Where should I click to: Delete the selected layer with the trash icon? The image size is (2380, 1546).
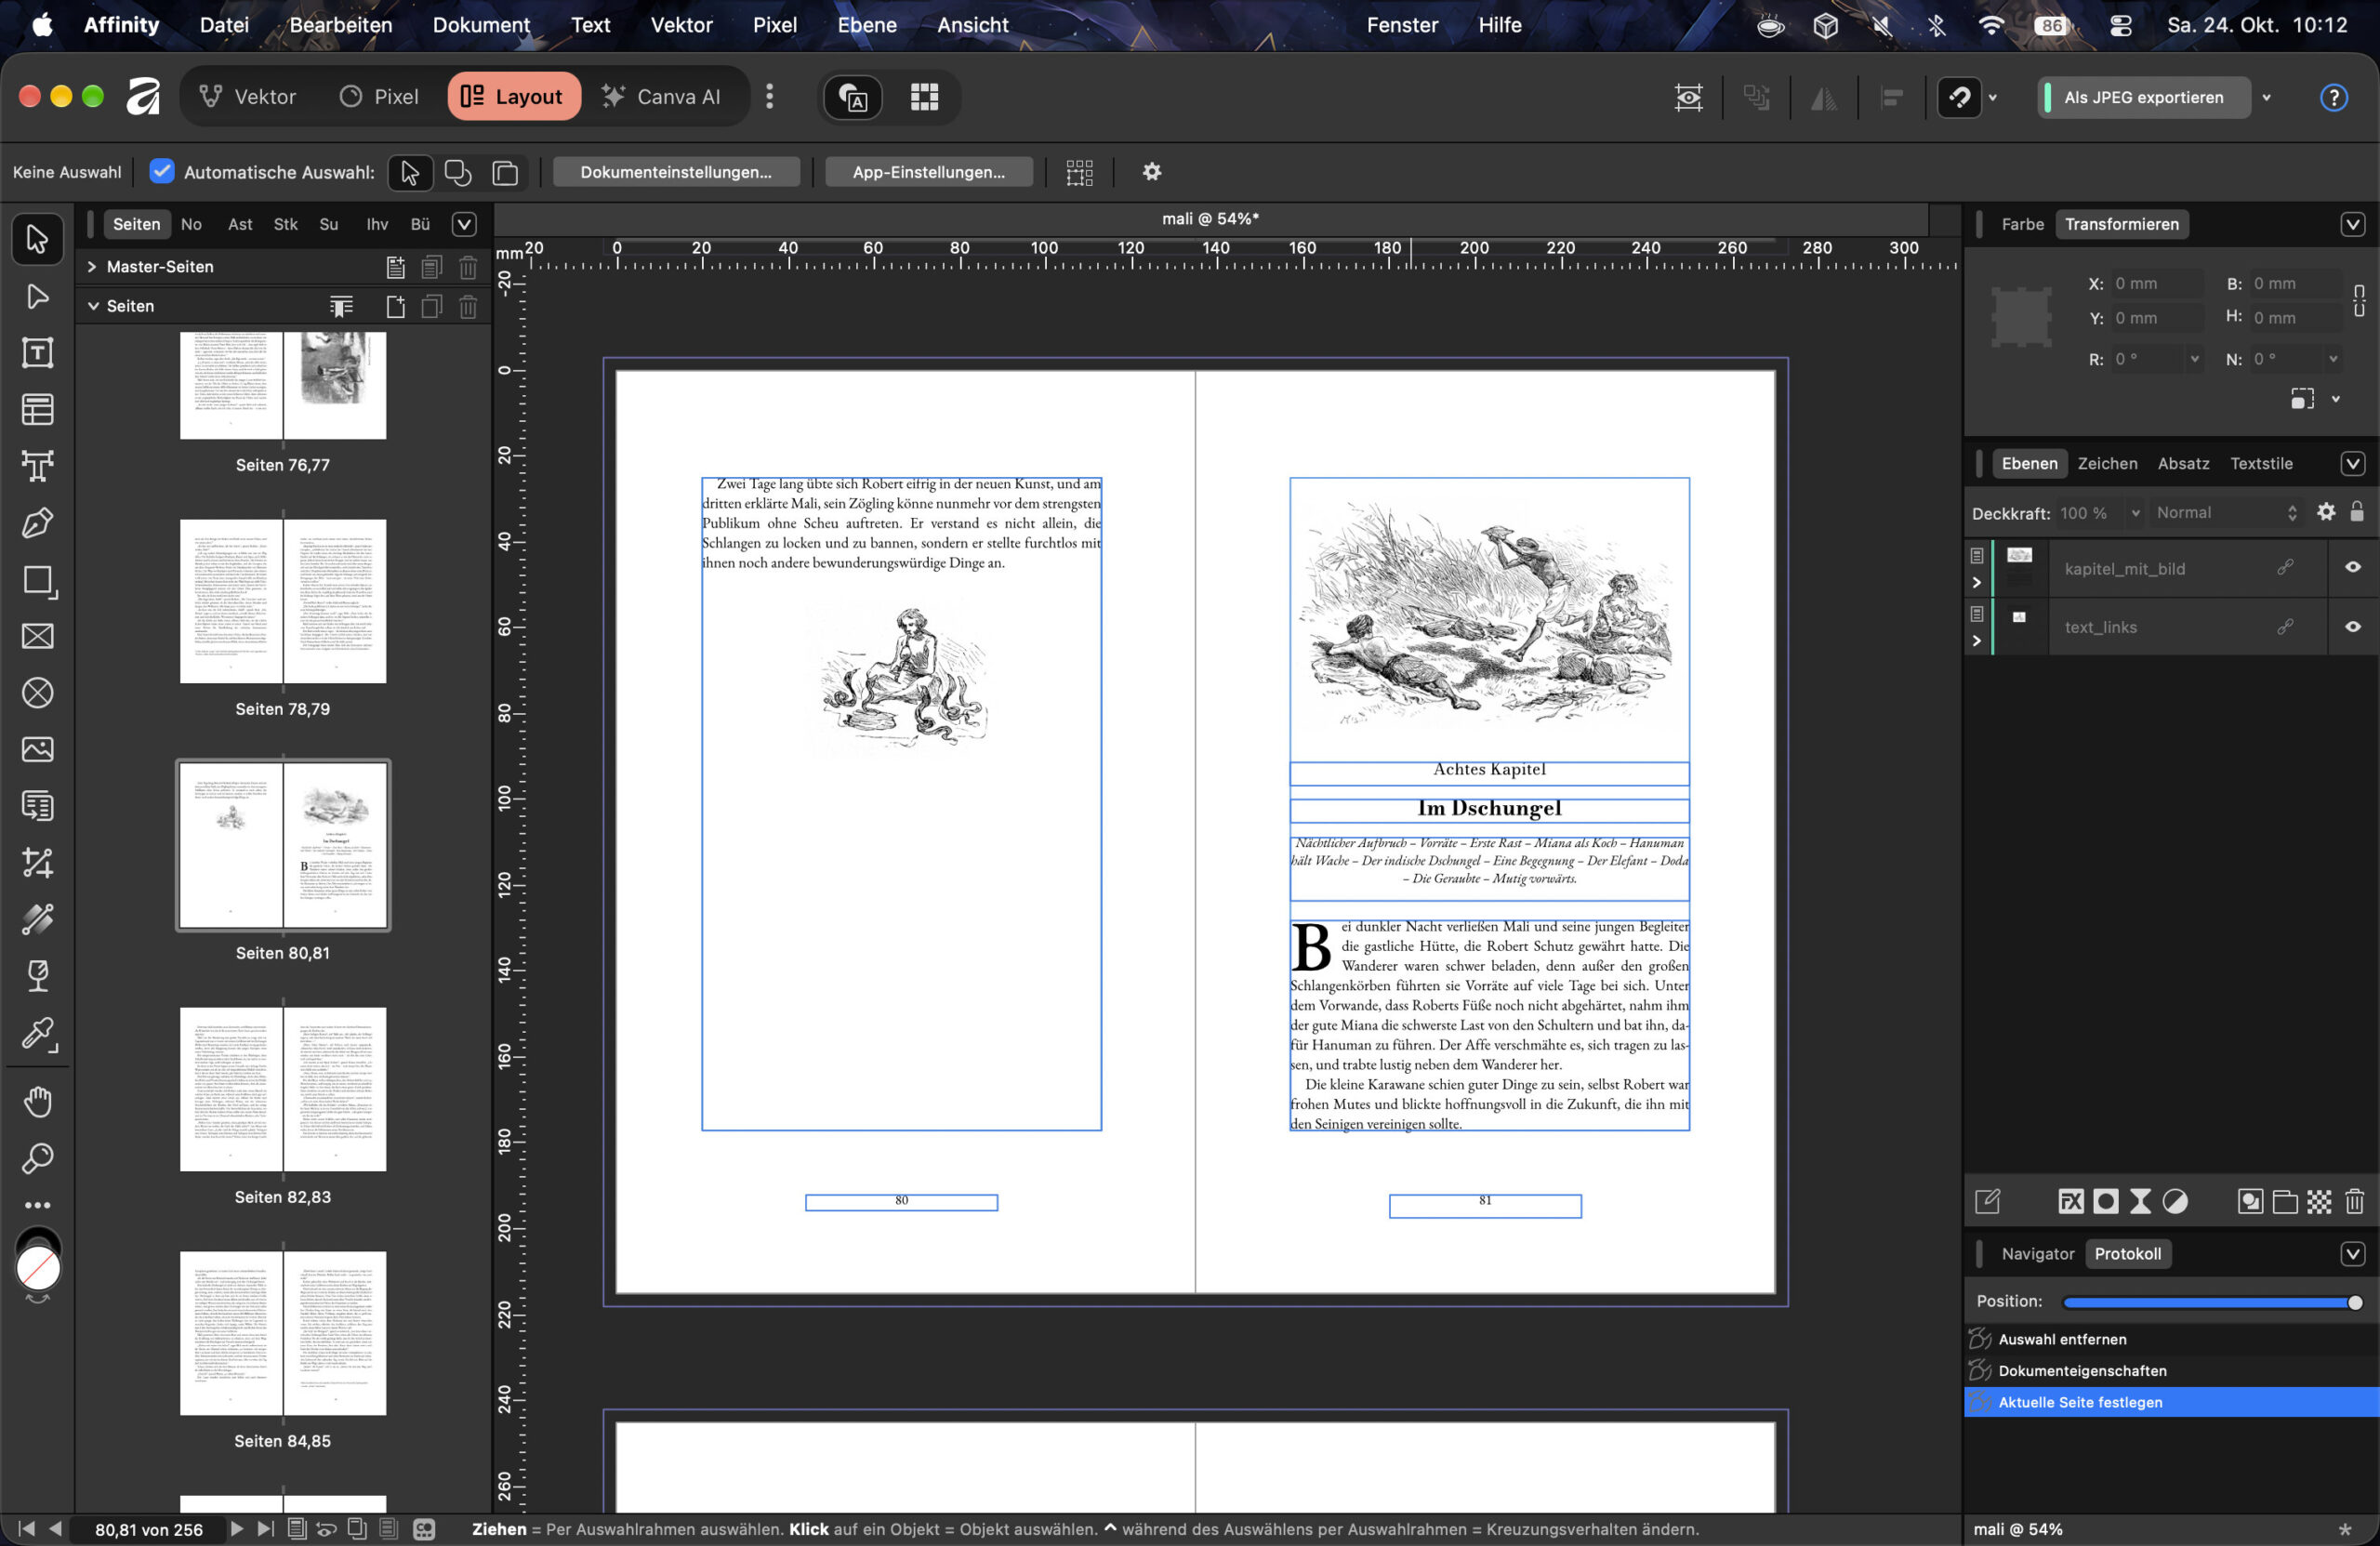pyautogui.click(x=2354, y=1201)
